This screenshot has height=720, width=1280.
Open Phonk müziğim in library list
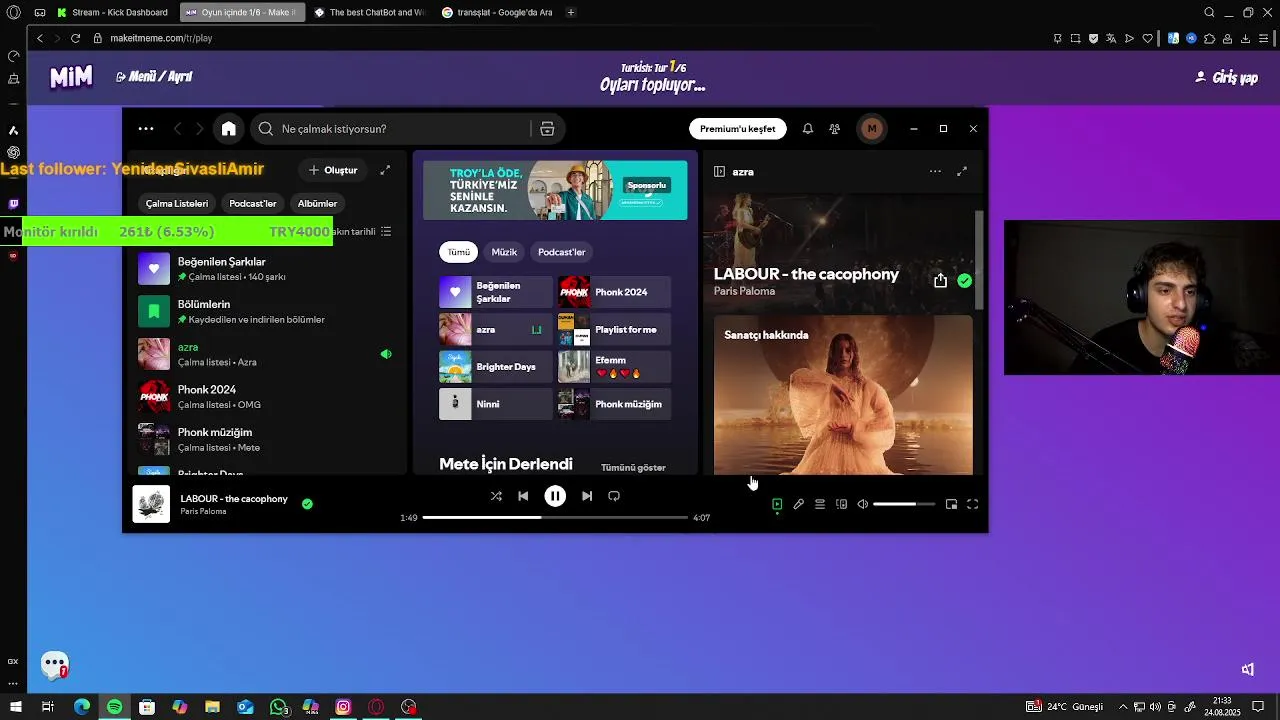pos(265,440)
